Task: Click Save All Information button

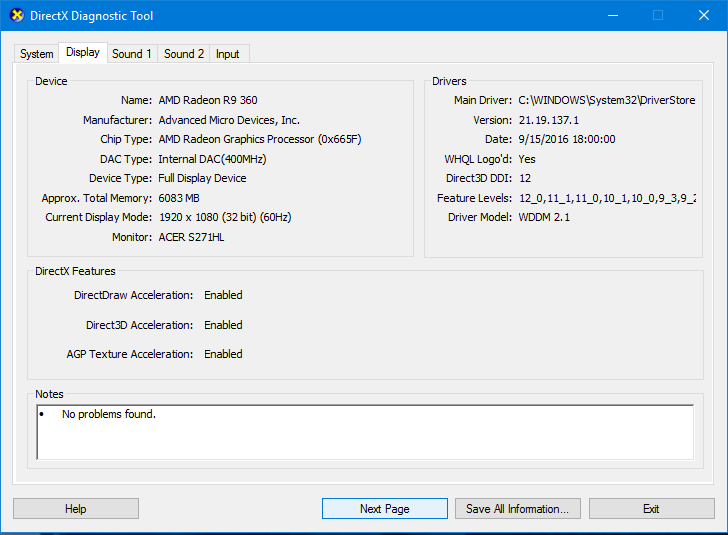Action: pos(518,509)
